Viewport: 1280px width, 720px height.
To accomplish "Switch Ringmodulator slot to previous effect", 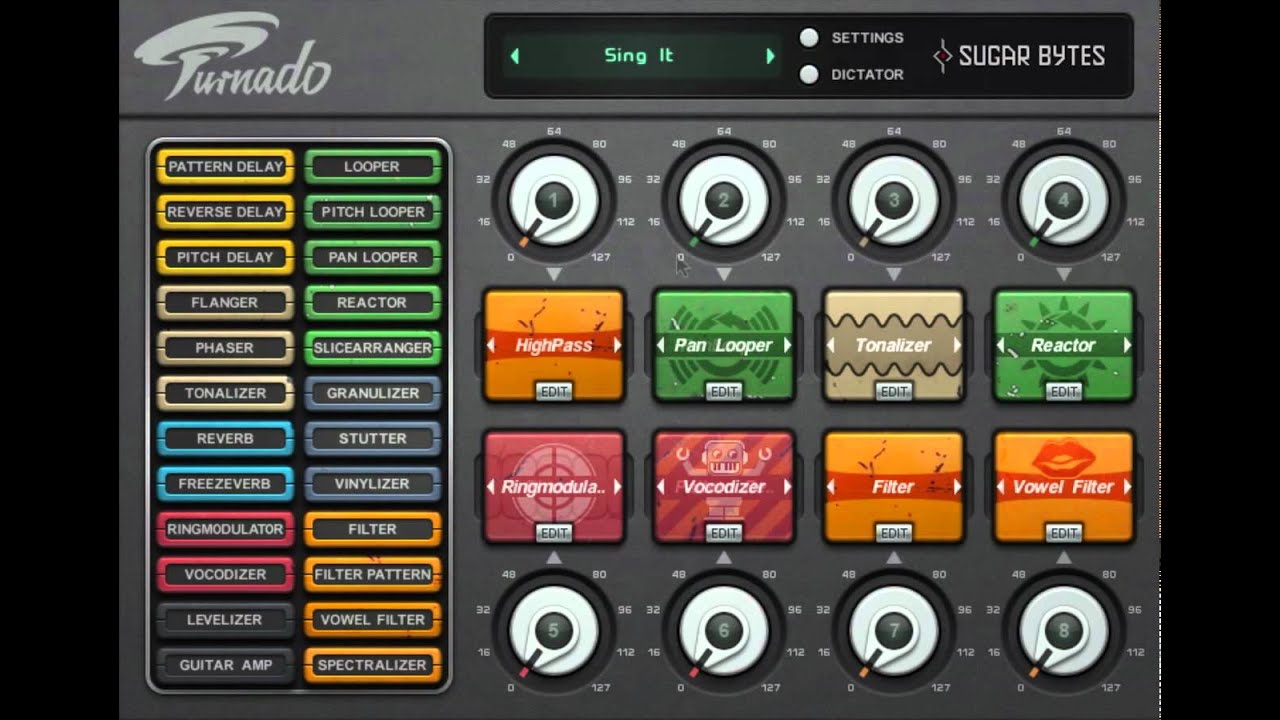I will point(491,487).
